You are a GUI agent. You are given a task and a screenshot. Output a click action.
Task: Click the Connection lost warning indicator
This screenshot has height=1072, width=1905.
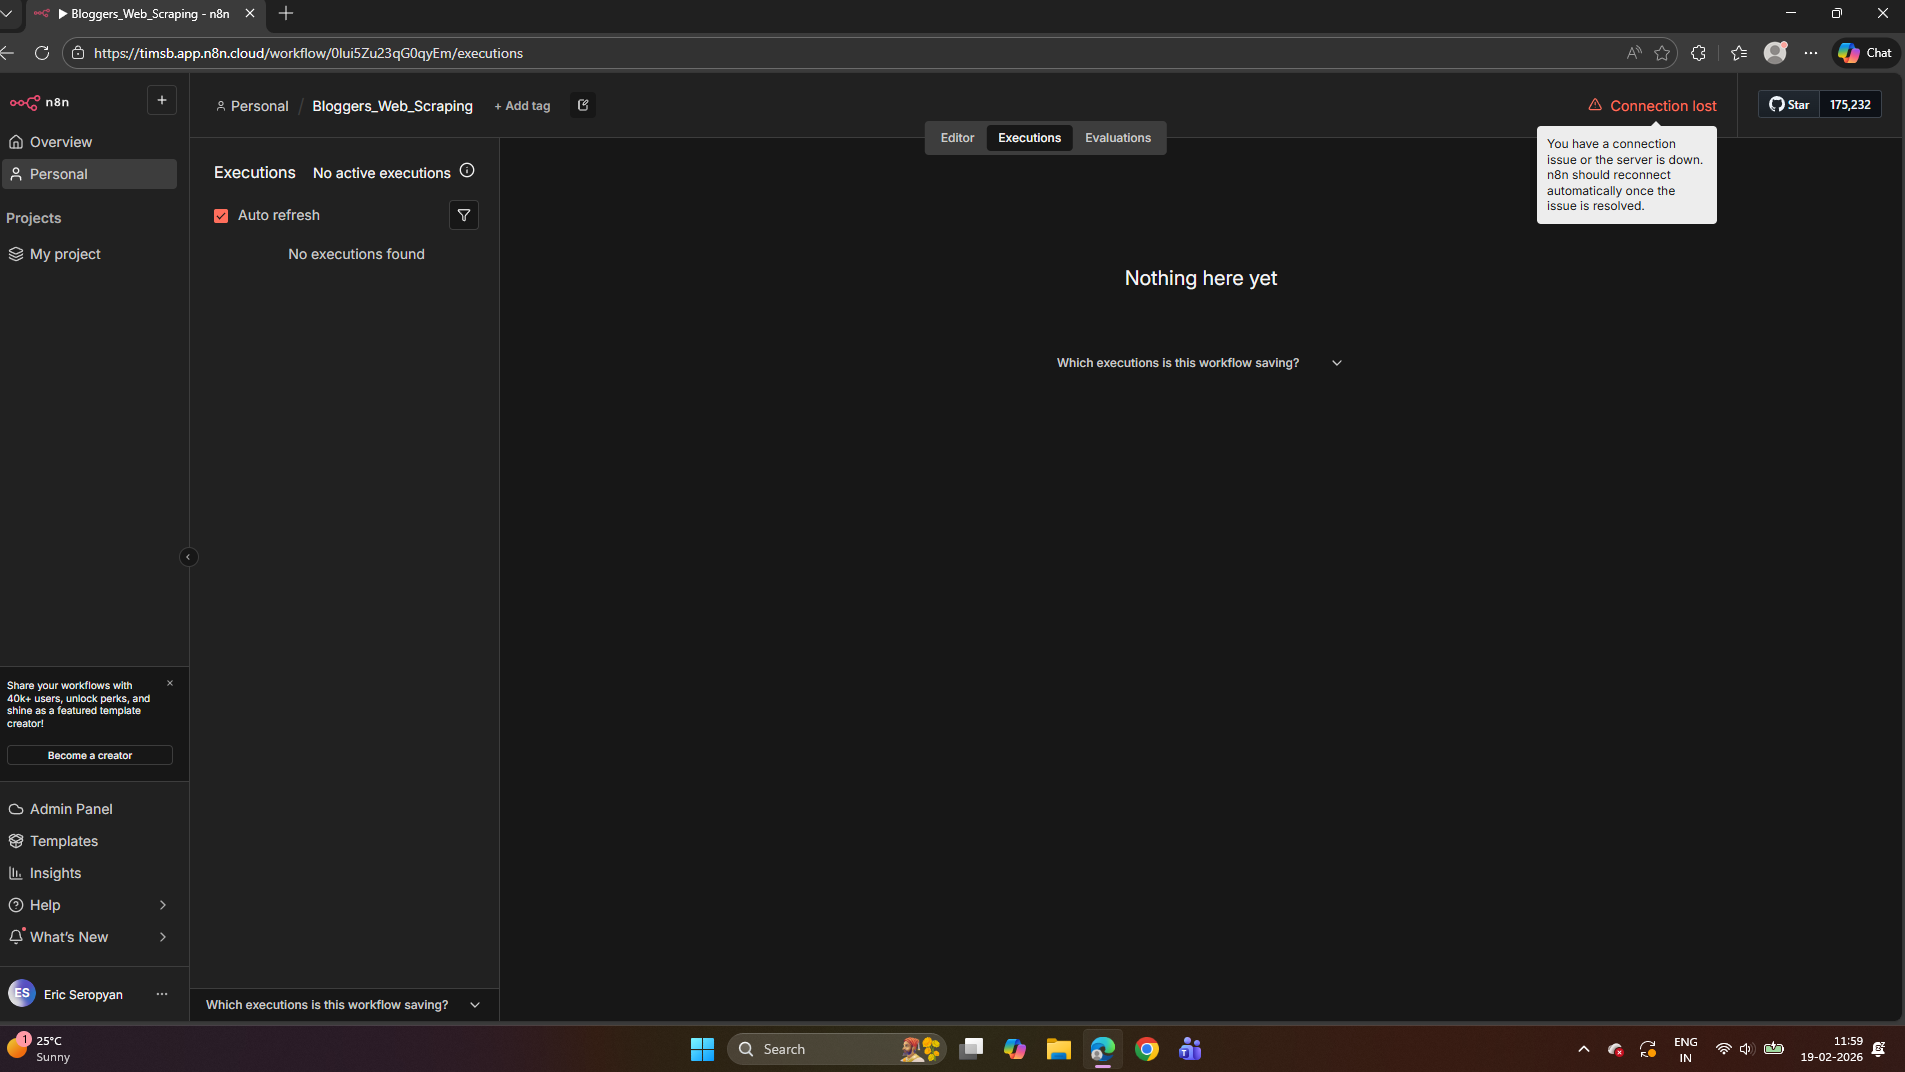[x=1652, y=105]
